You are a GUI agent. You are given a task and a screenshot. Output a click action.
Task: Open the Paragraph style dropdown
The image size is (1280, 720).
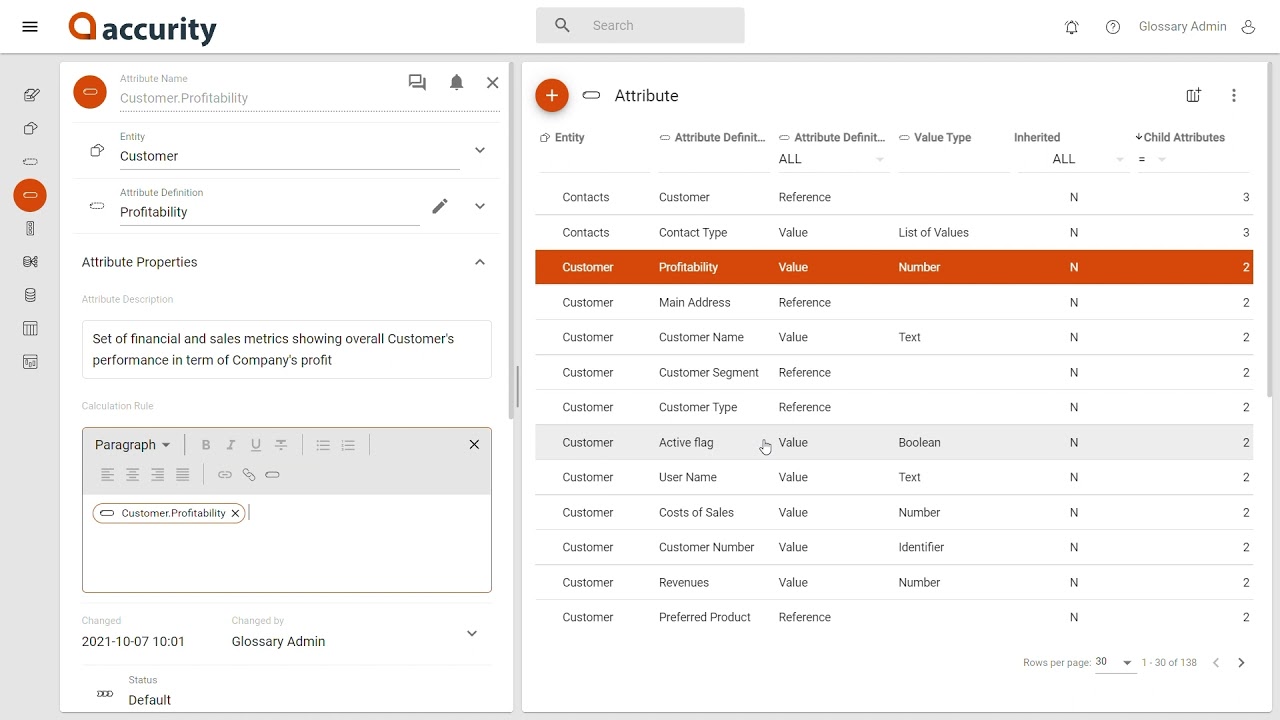(x=133, y=445)
